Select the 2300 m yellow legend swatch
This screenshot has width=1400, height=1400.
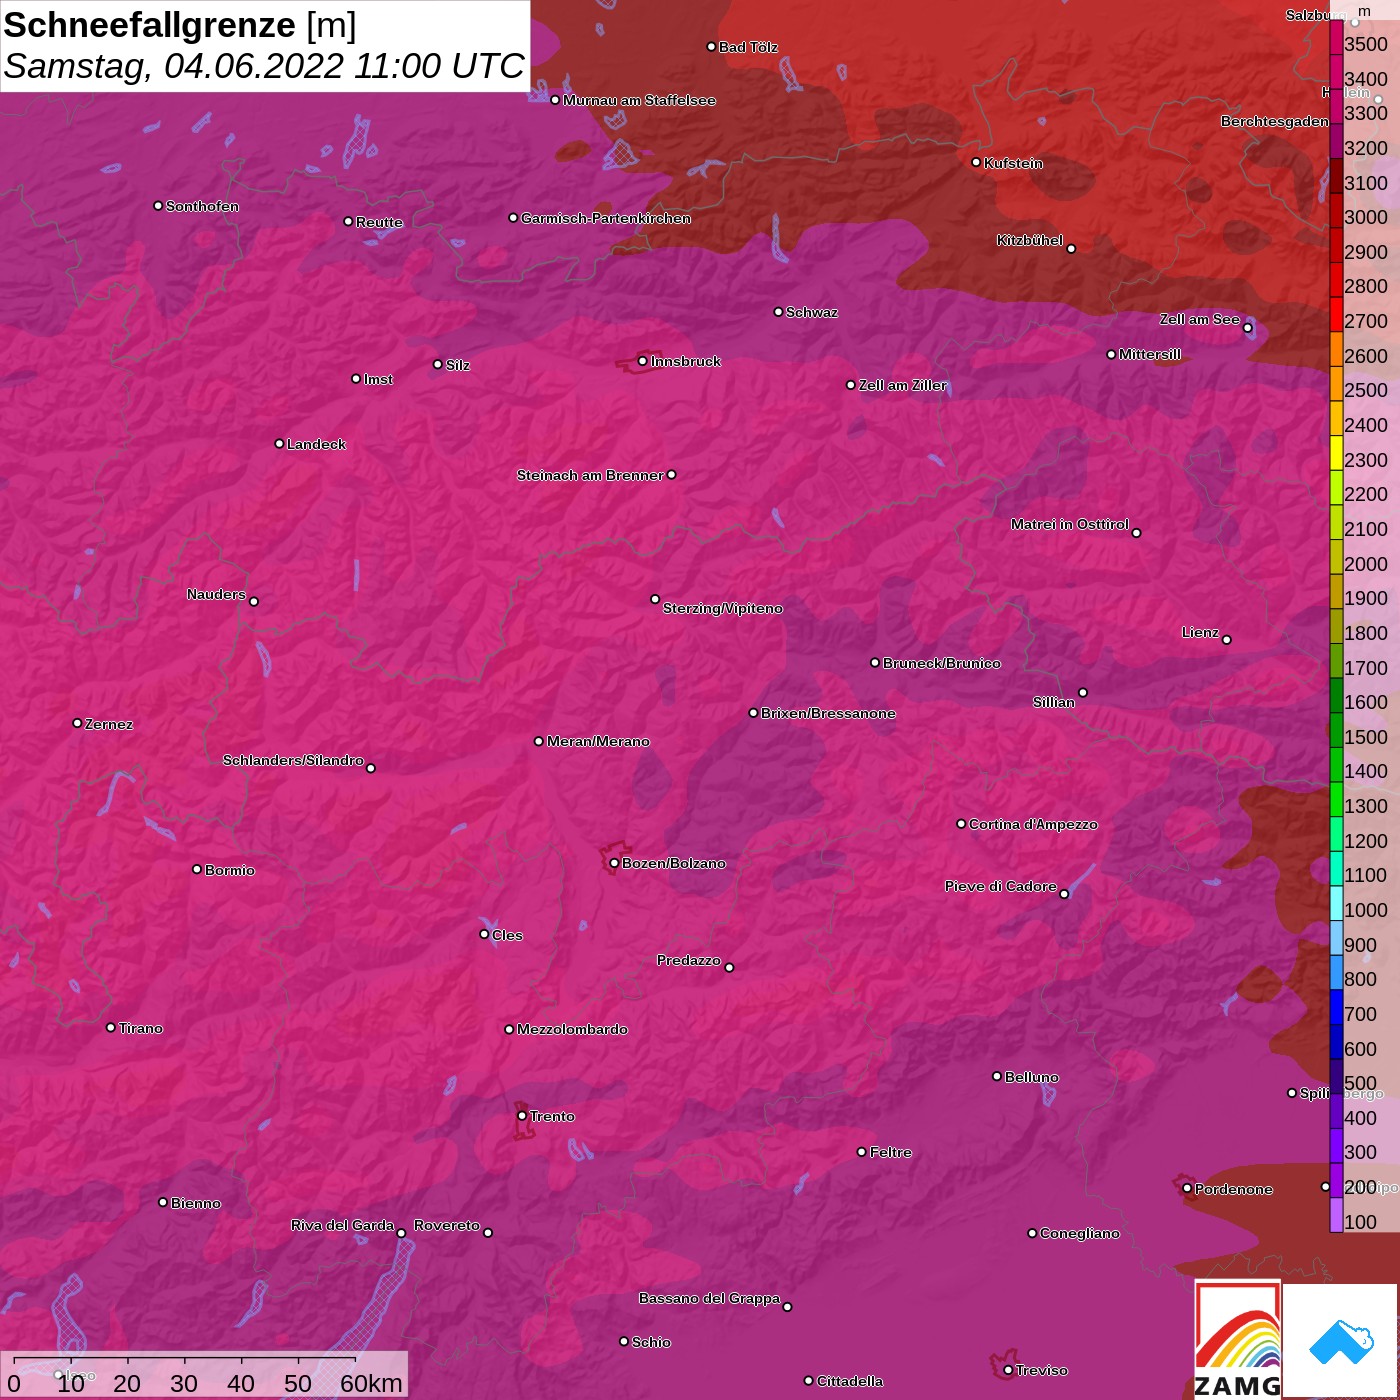(x=1336, y=453)
